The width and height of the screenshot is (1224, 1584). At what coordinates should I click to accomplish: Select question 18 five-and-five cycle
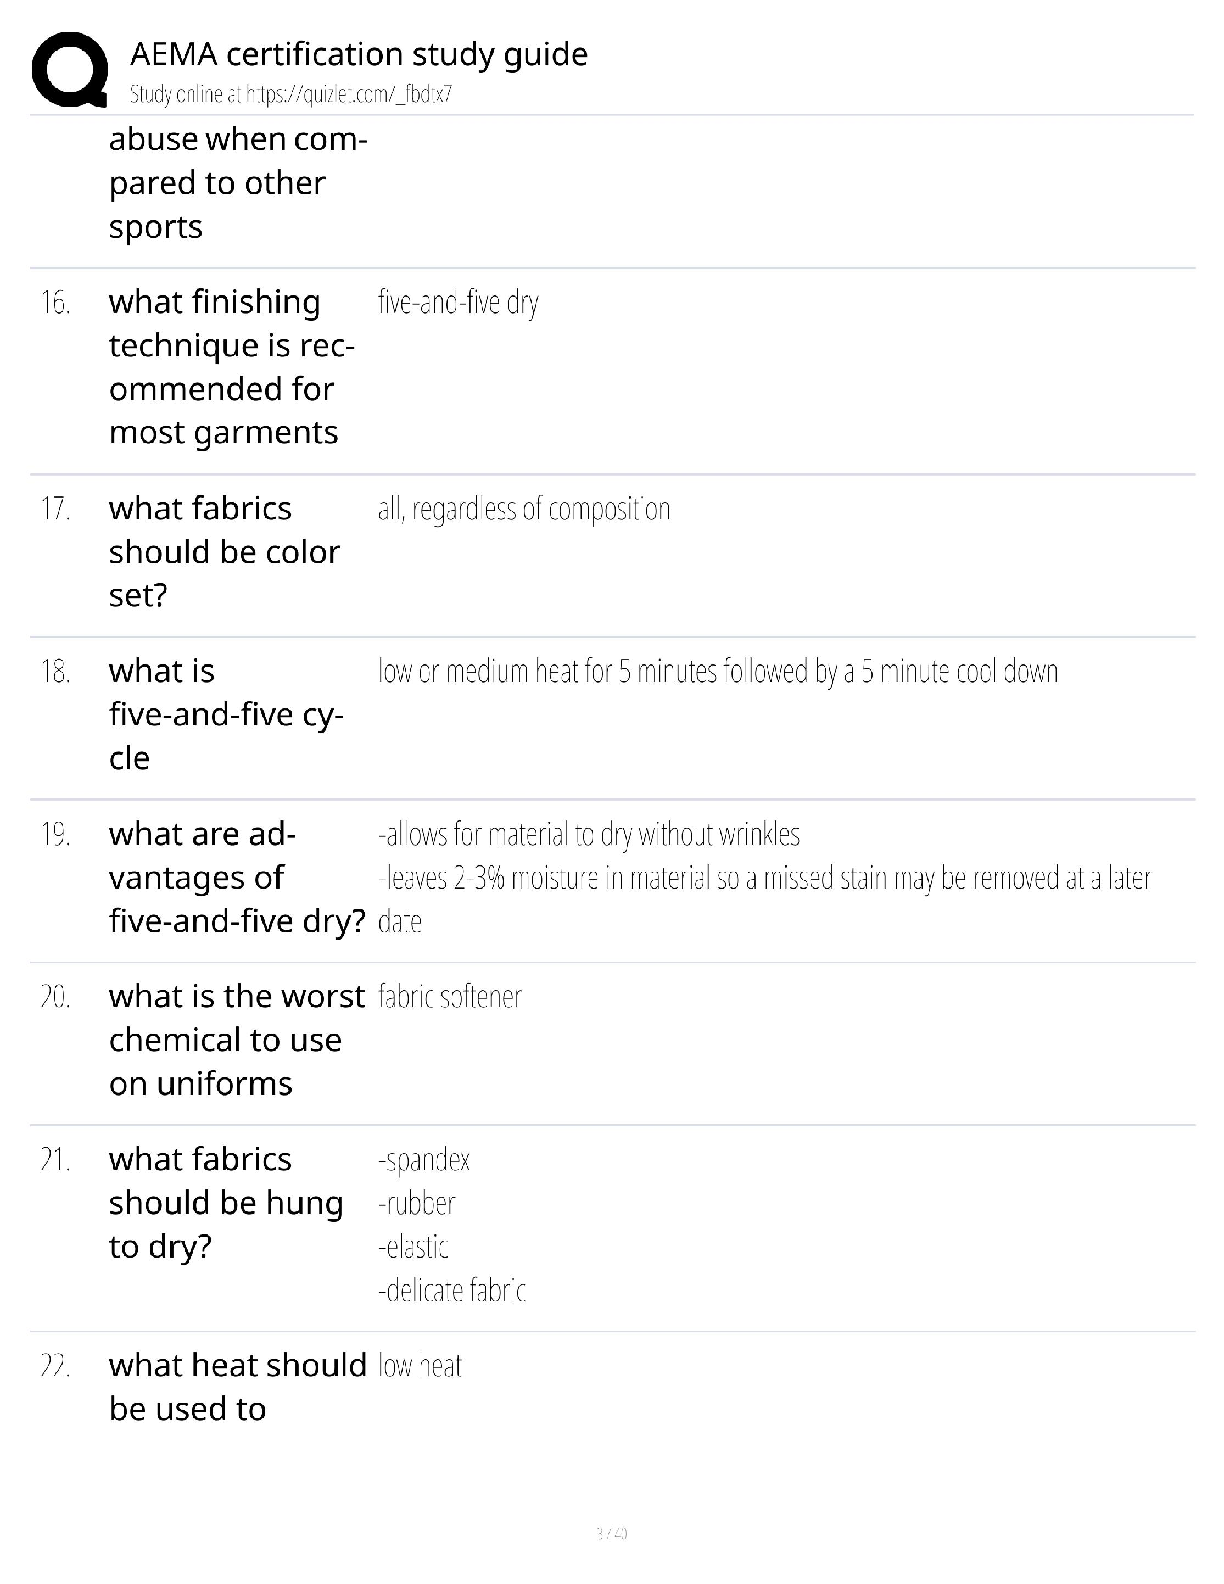[x=226, y=714]
